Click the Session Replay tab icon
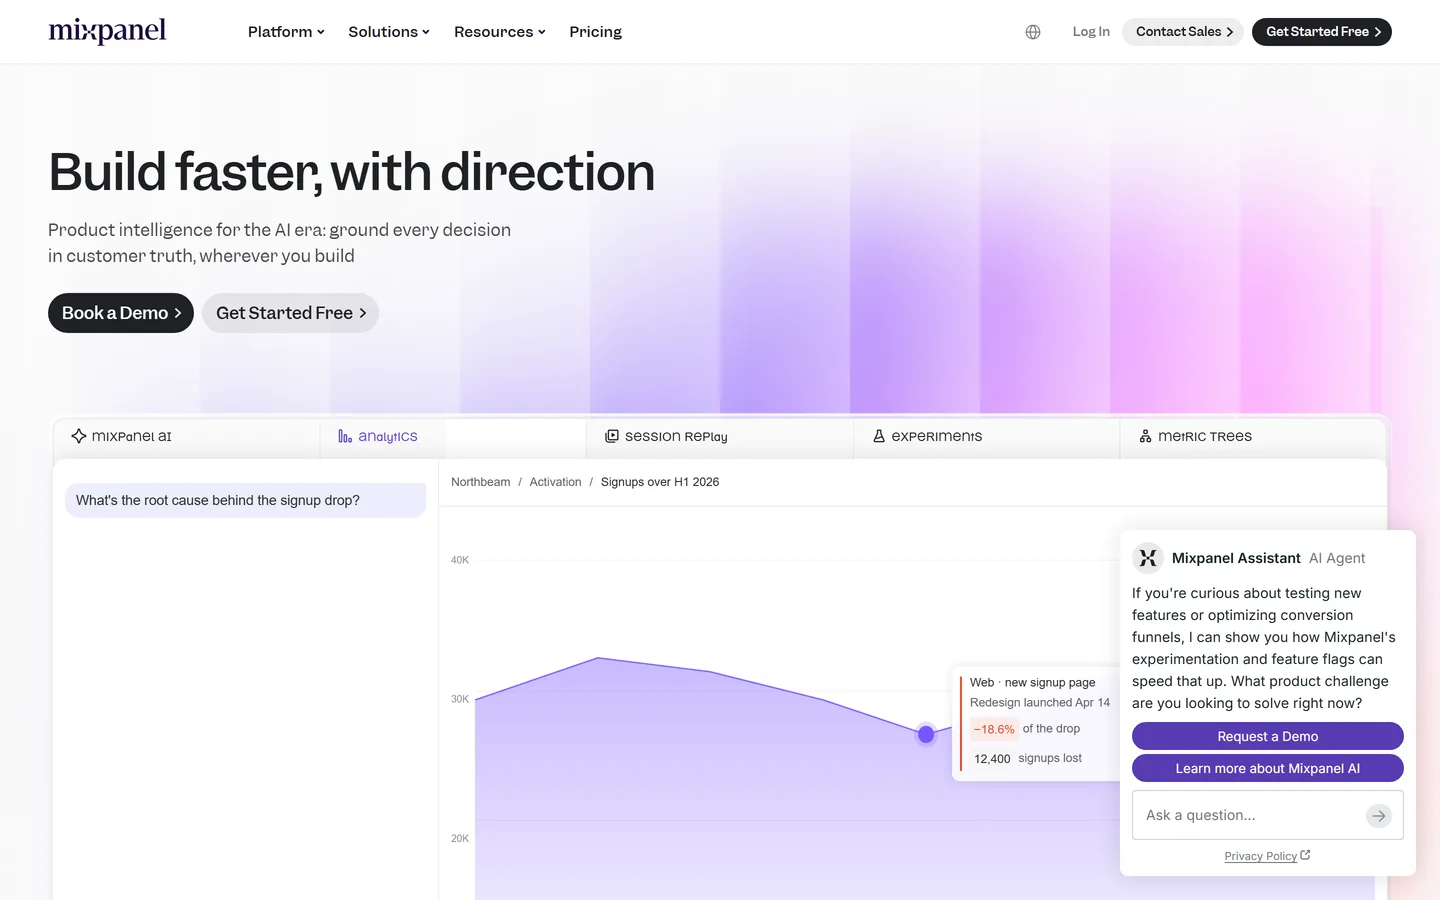The width and height of the screenshot is (1440, 900). pyautogui.click(x=612, y=436)
